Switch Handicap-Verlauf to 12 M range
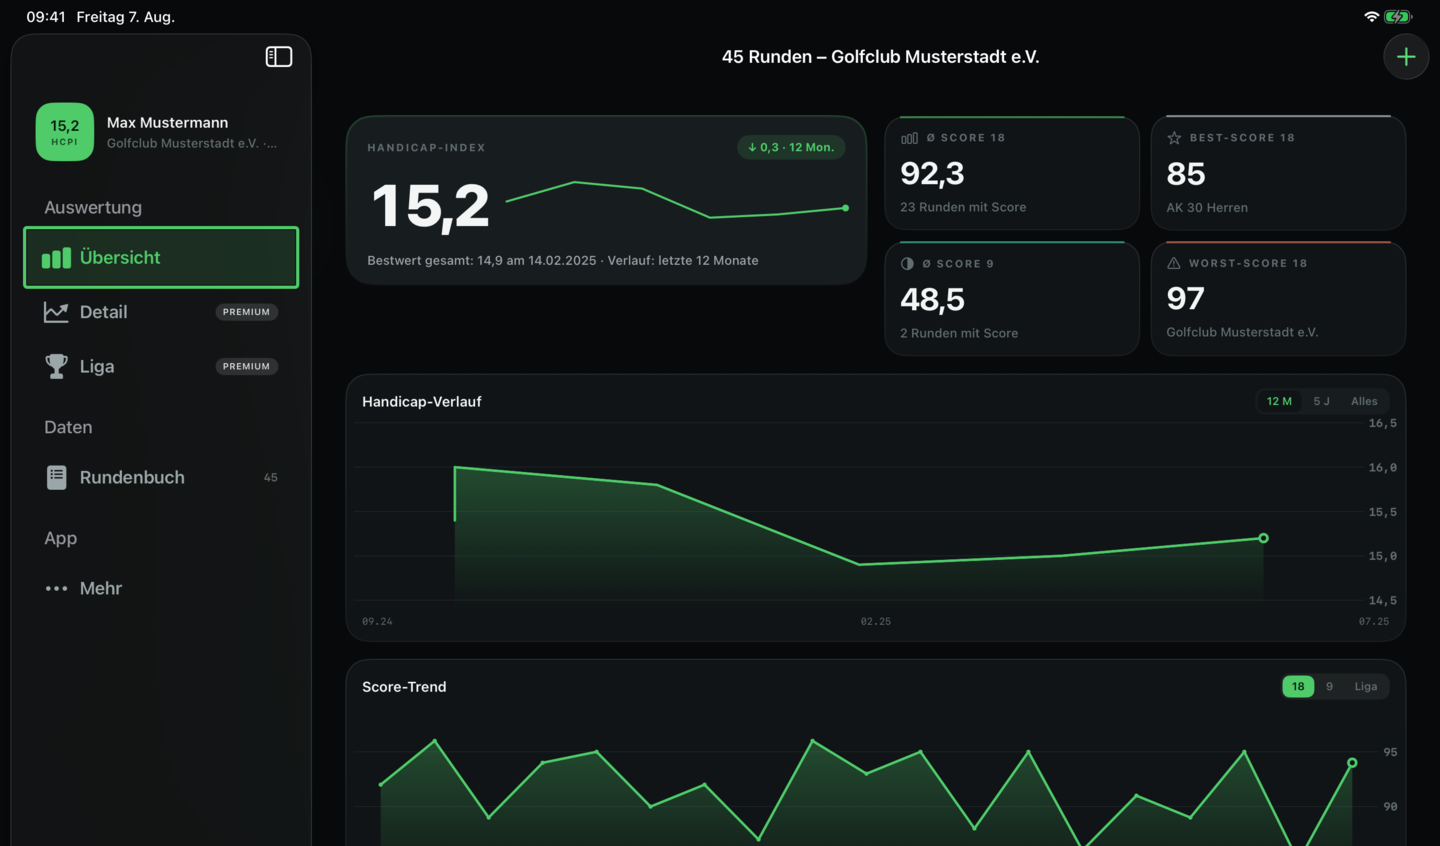Screen dimensions: 1440x846 coord(1279,401)
